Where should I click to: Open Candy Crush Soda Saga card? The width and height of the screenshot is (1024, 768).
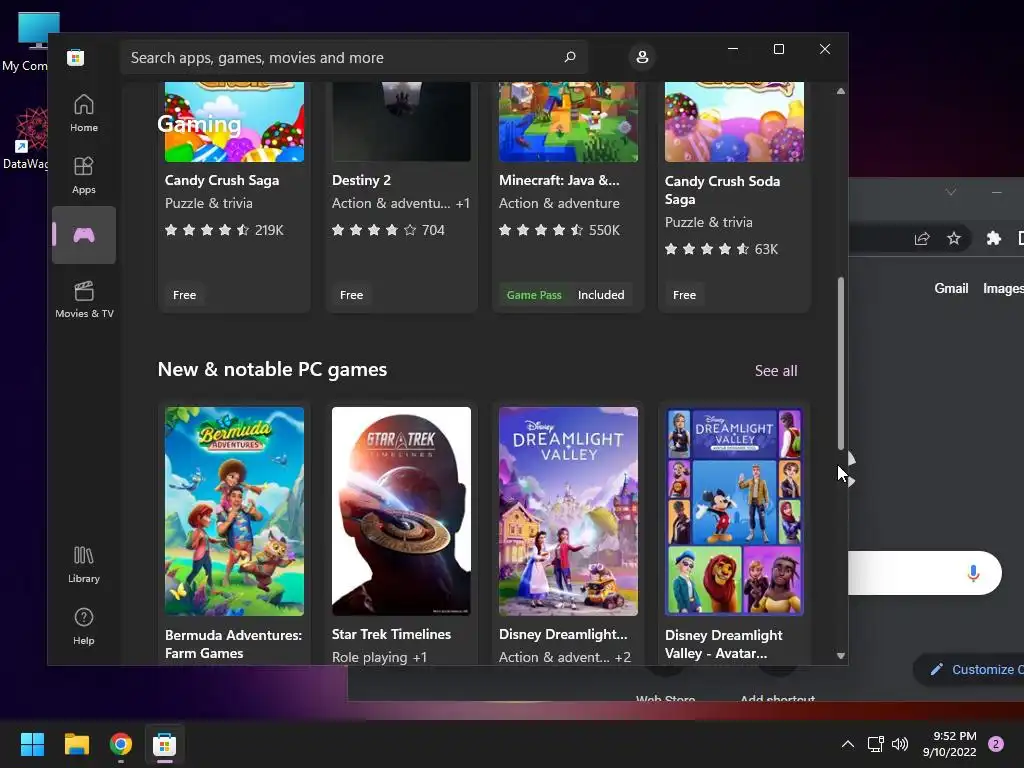coord(734,196)
